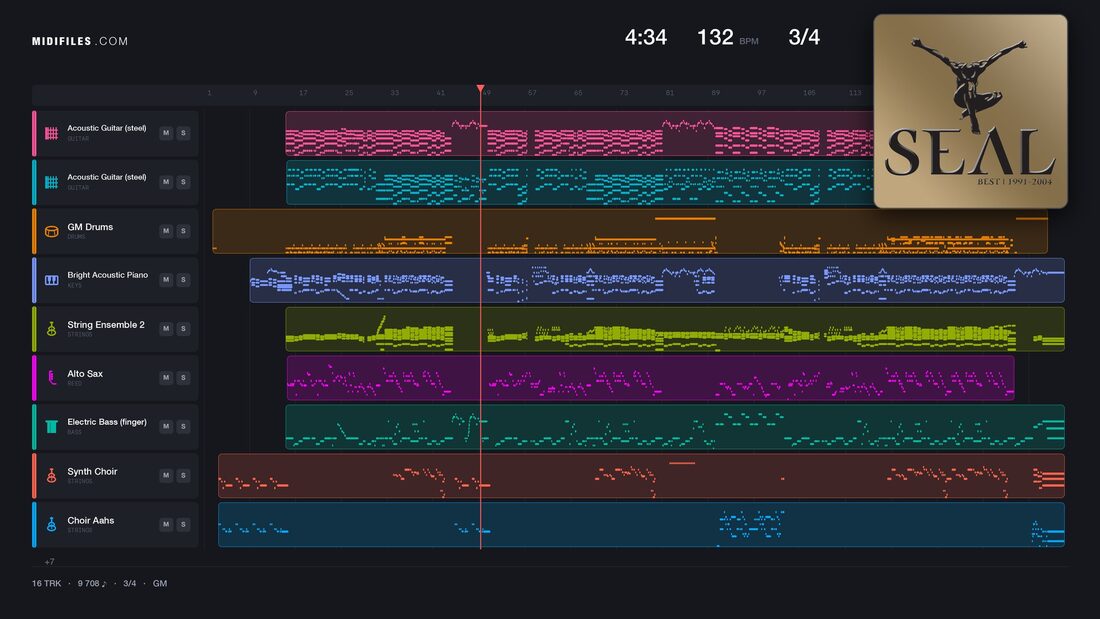The height and width of the screenshot is (619, 1100).
Task: Click the Electric Bass (finger) icon
Action: tap(51, 427)
